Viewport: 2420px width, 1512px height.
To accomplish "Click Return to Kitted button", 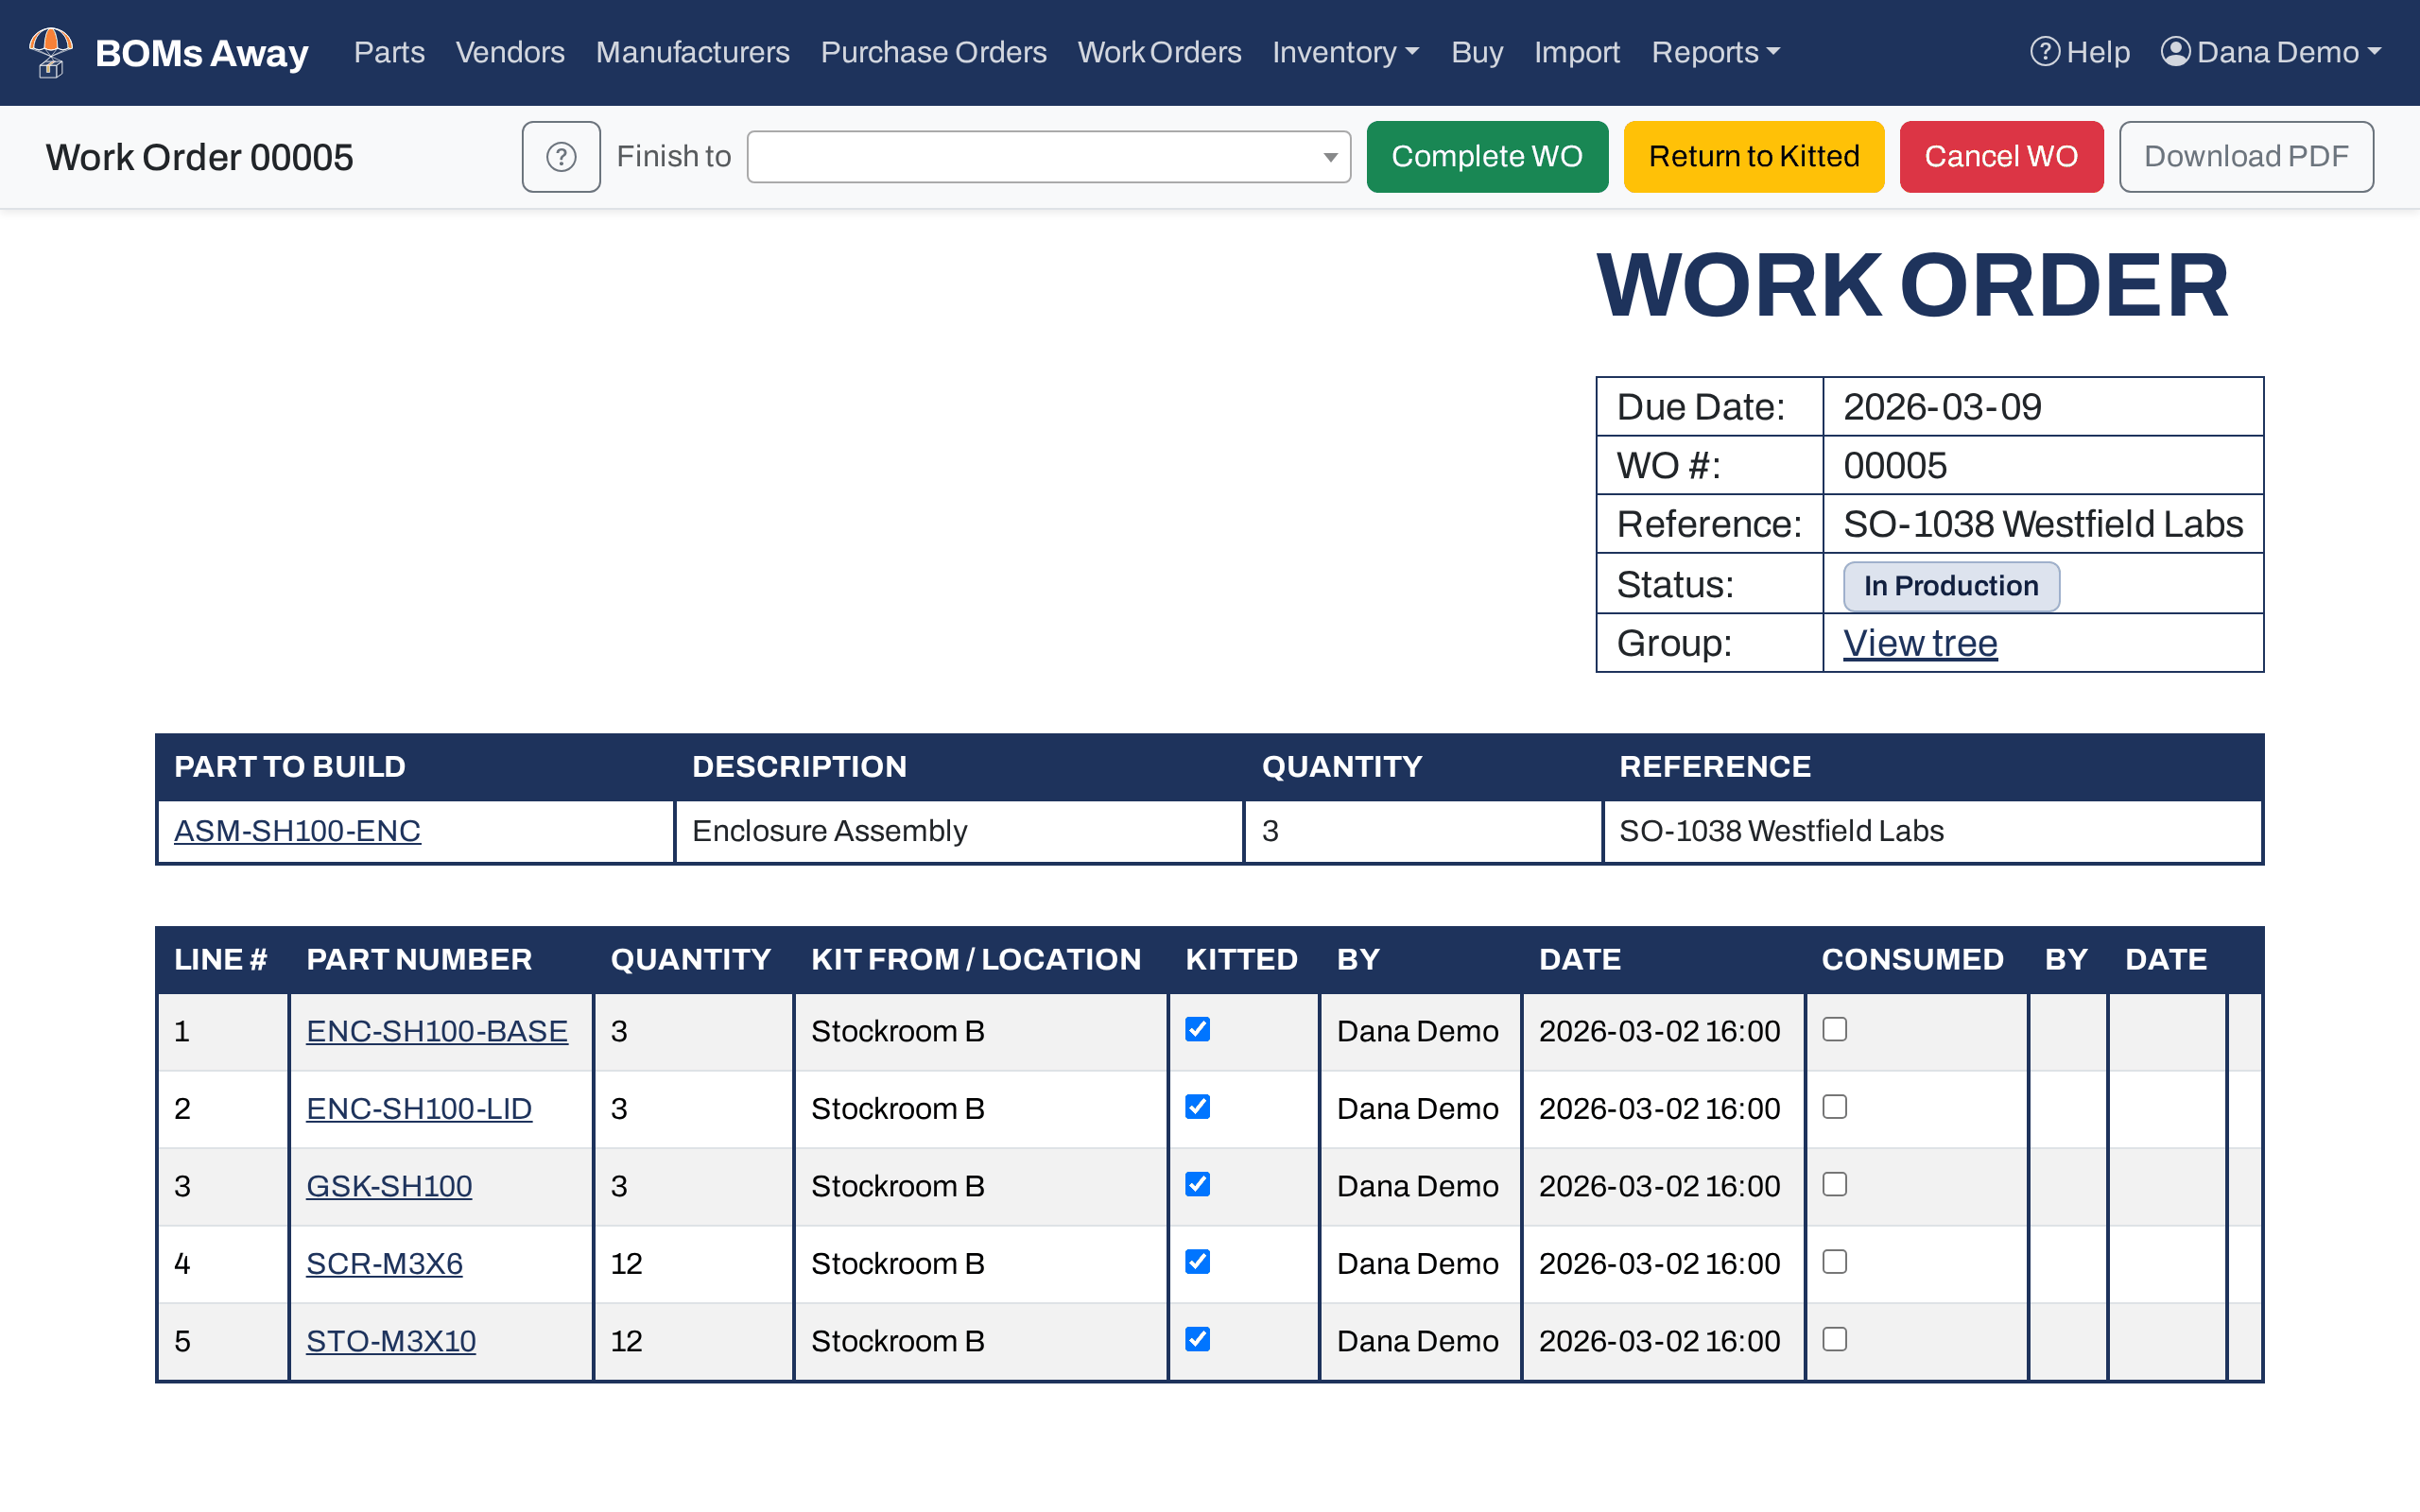I will coord(1754,157).
